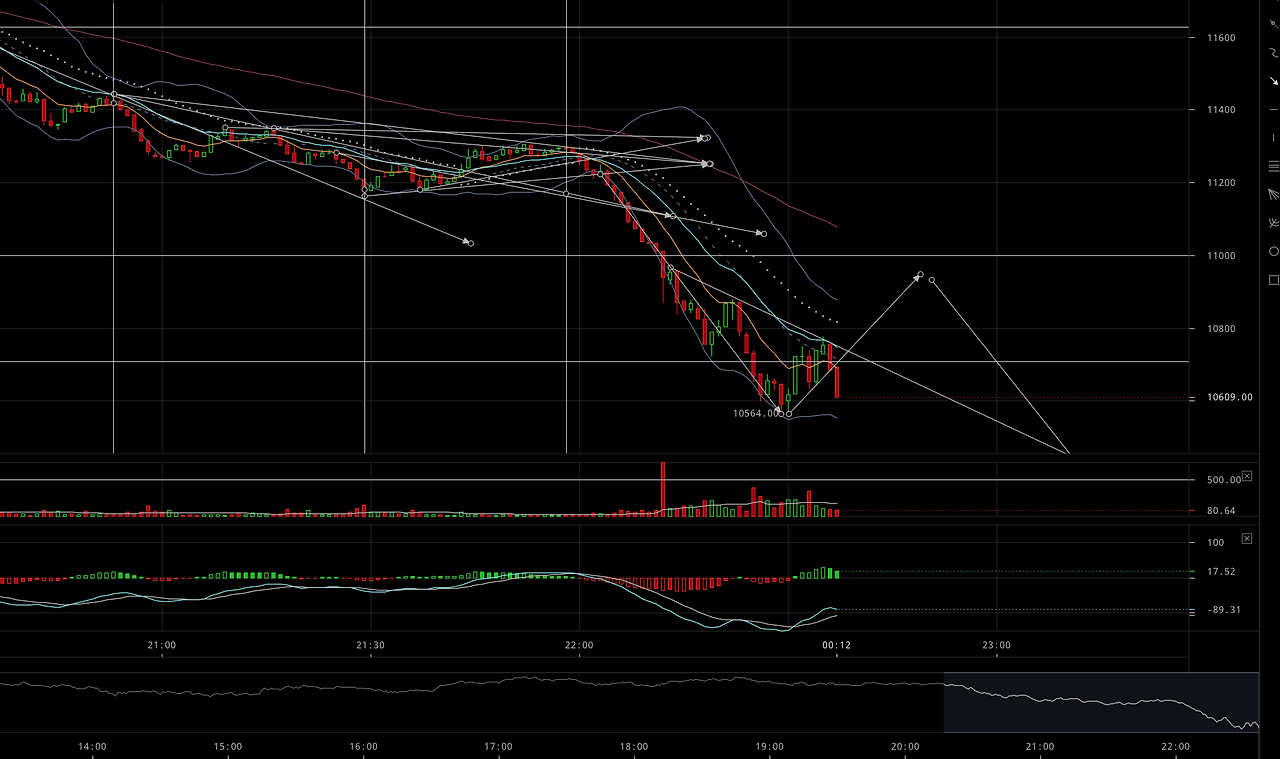This screenshot has width=1280, height=759.
Task: Click the -89.31 oscillator value label
Action: tap(1224, 610)
